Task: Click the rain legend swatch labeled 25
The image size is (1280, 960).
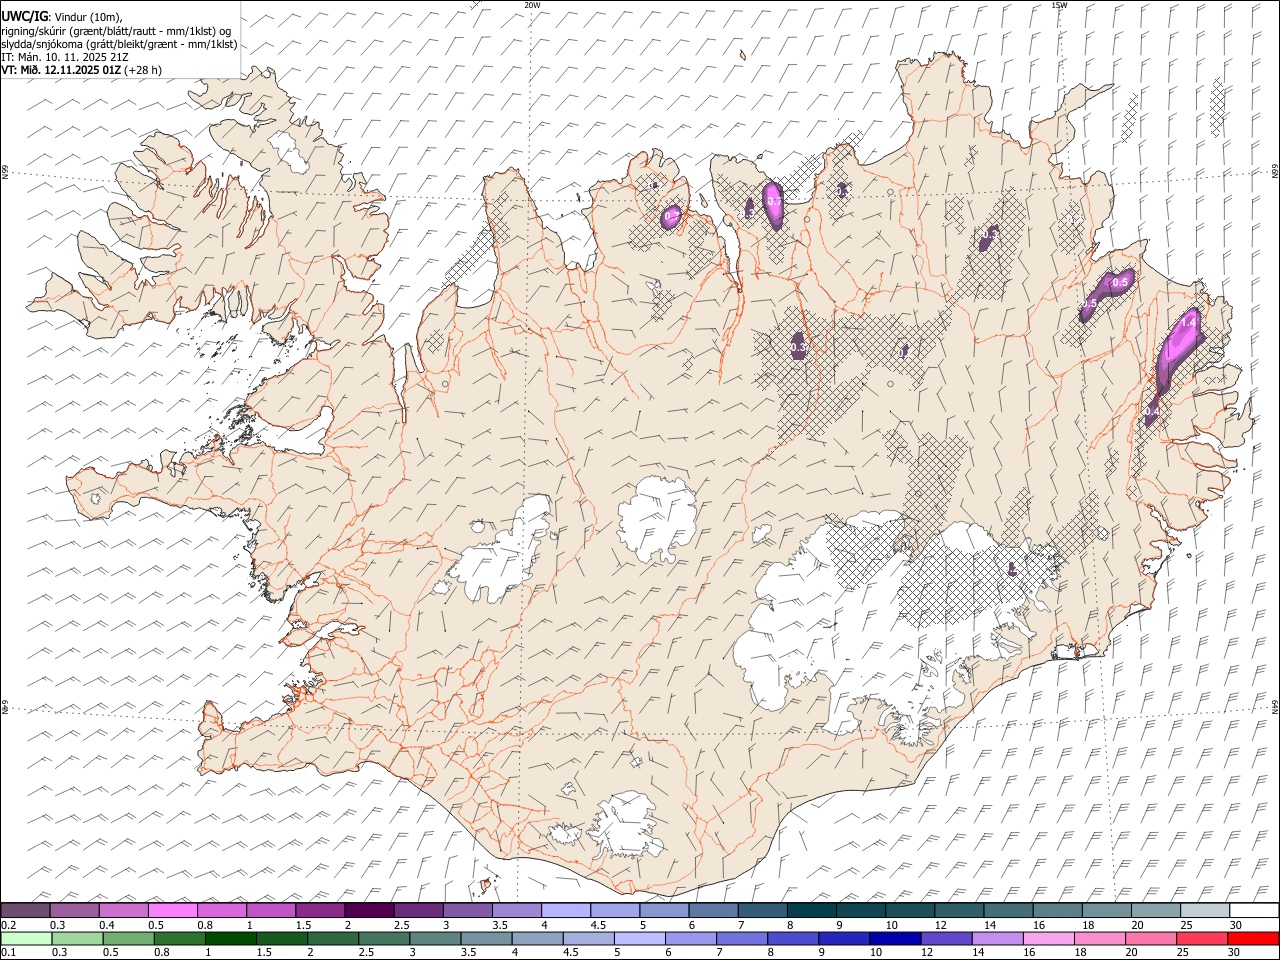Action: (1202, 938)
